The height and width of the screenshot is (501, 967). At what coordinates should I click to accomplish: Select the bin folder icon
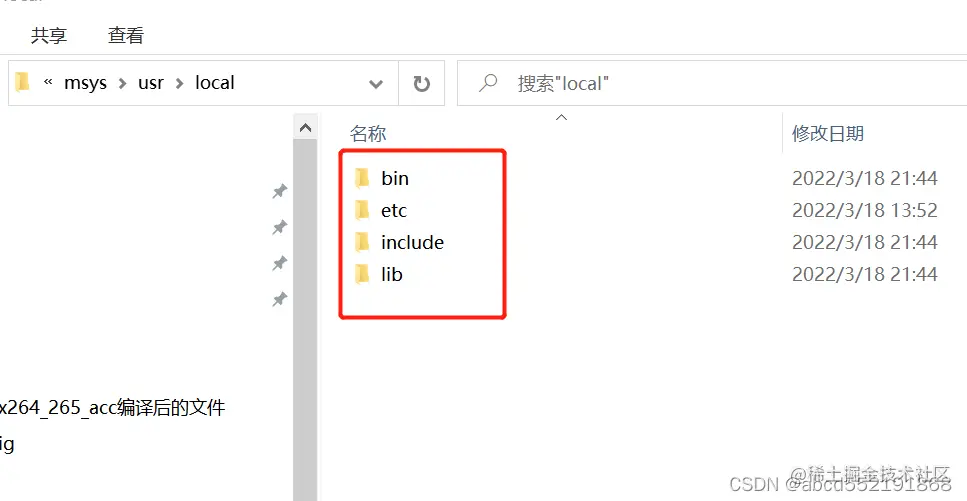(363, 178)
